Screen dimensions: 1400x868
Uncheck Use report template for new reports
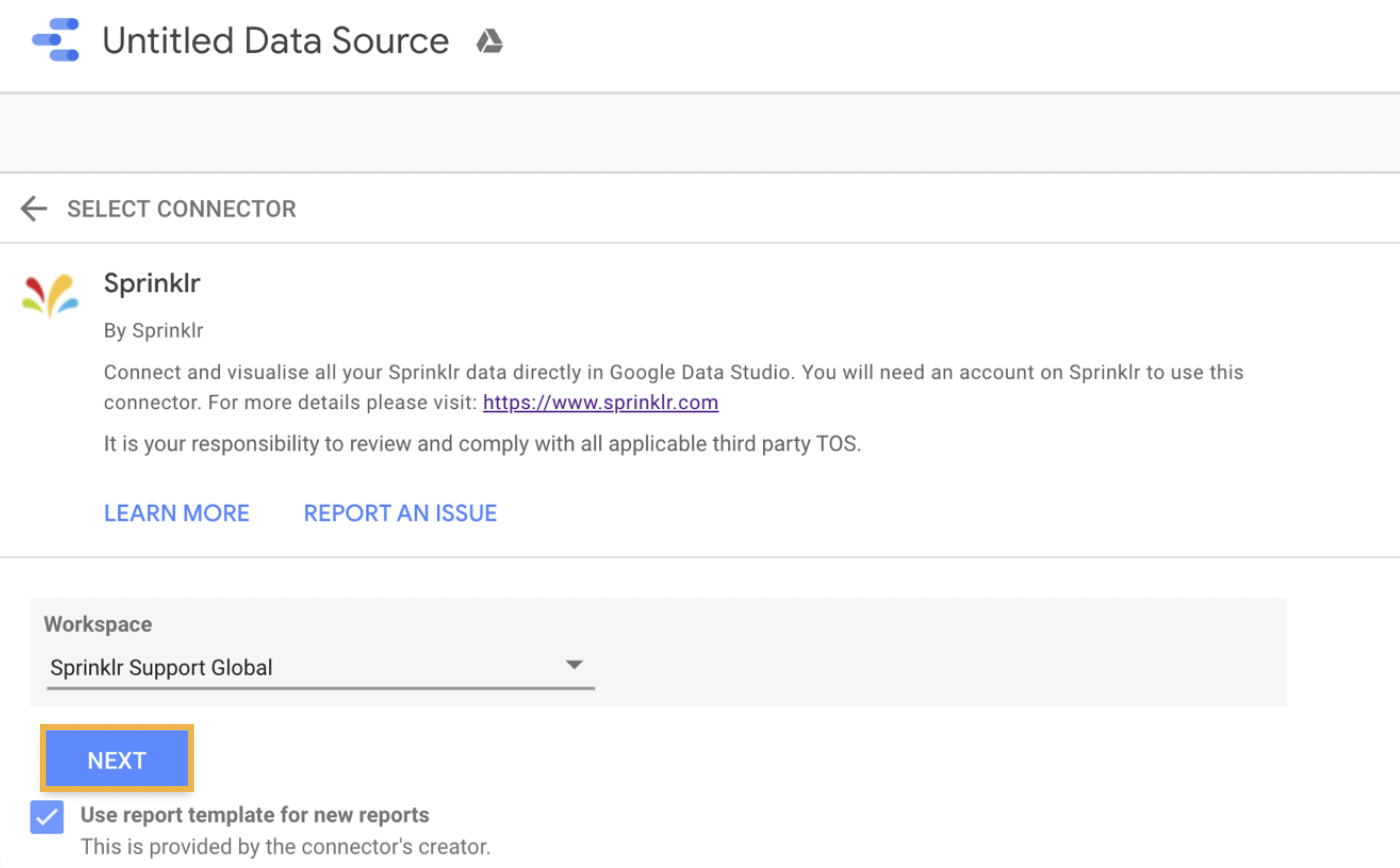click(x=47, y=815)
